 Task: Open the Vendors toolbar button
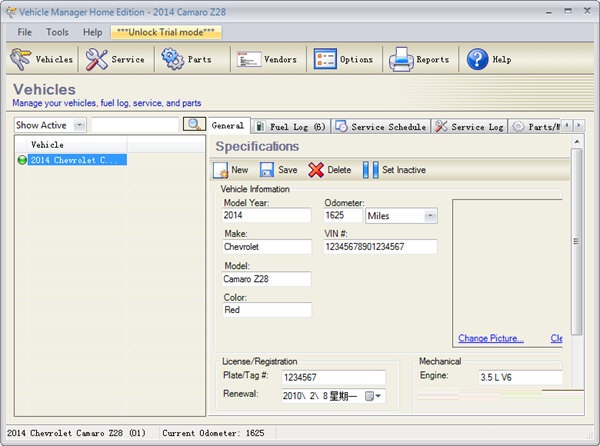tap(267, 59)
